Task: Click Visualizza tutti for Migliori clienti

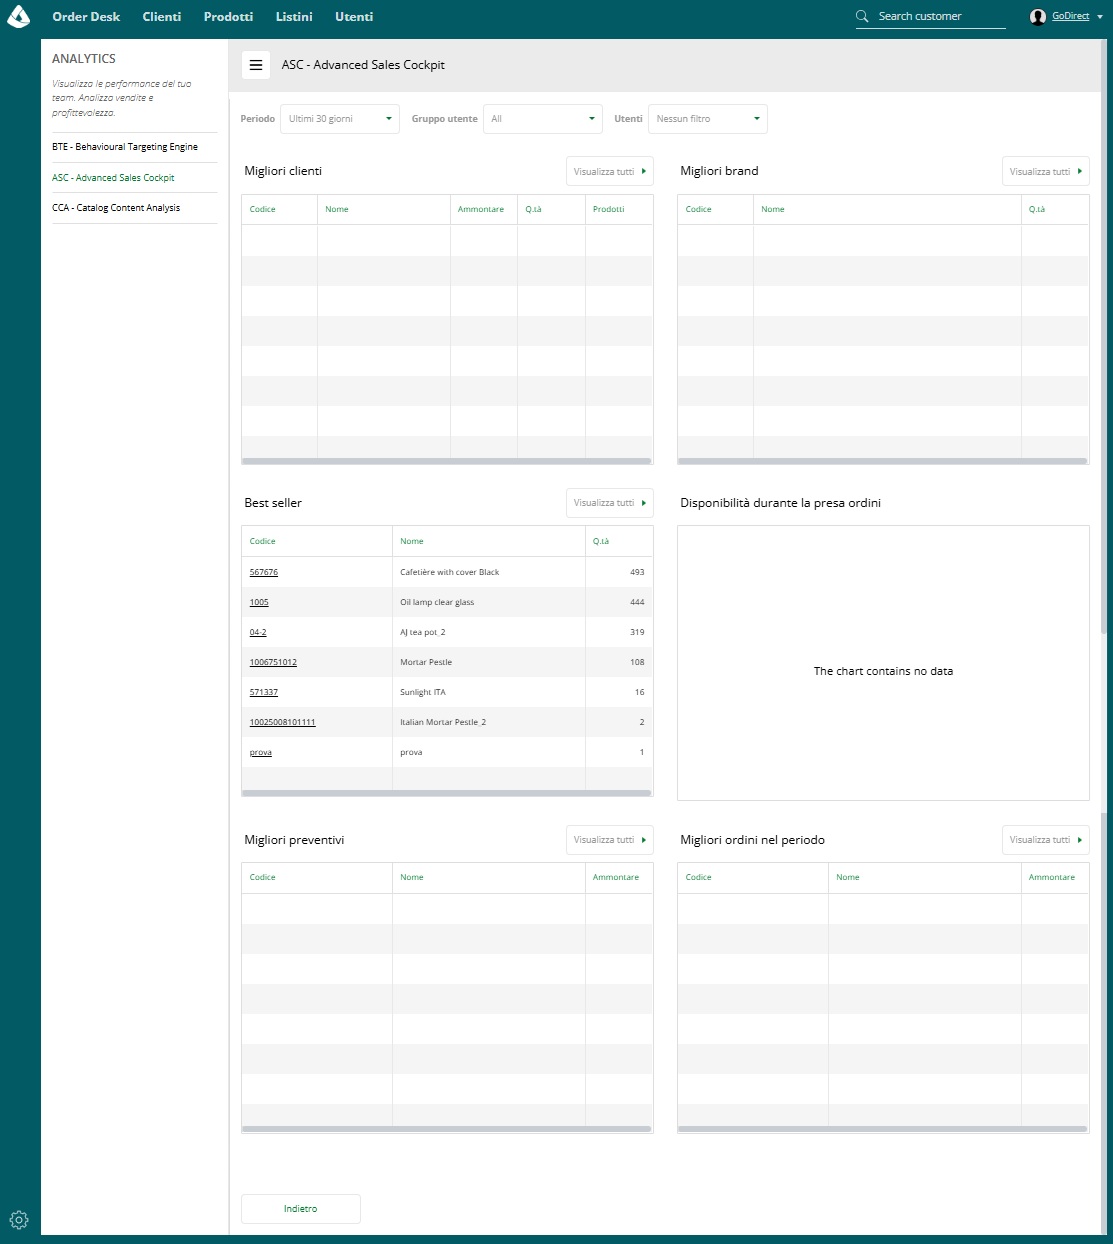Action: tap(610, 171)
